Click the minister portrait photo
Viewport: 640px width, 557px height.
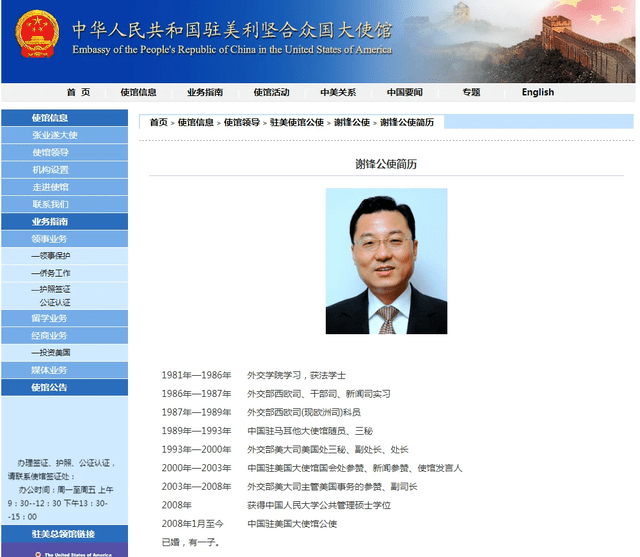coord(386,261)
